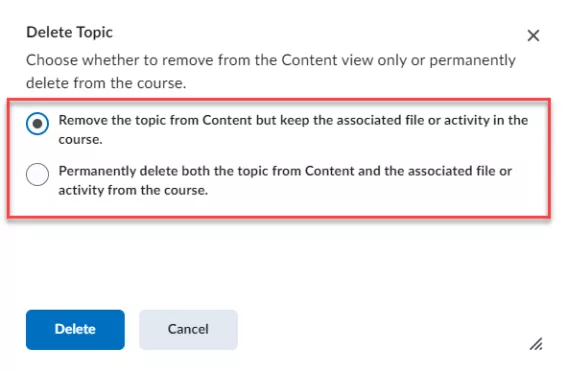The image size is (568, 372).
Task: Select the Remove topic from Content radio button
Action: tap(37, 124)
